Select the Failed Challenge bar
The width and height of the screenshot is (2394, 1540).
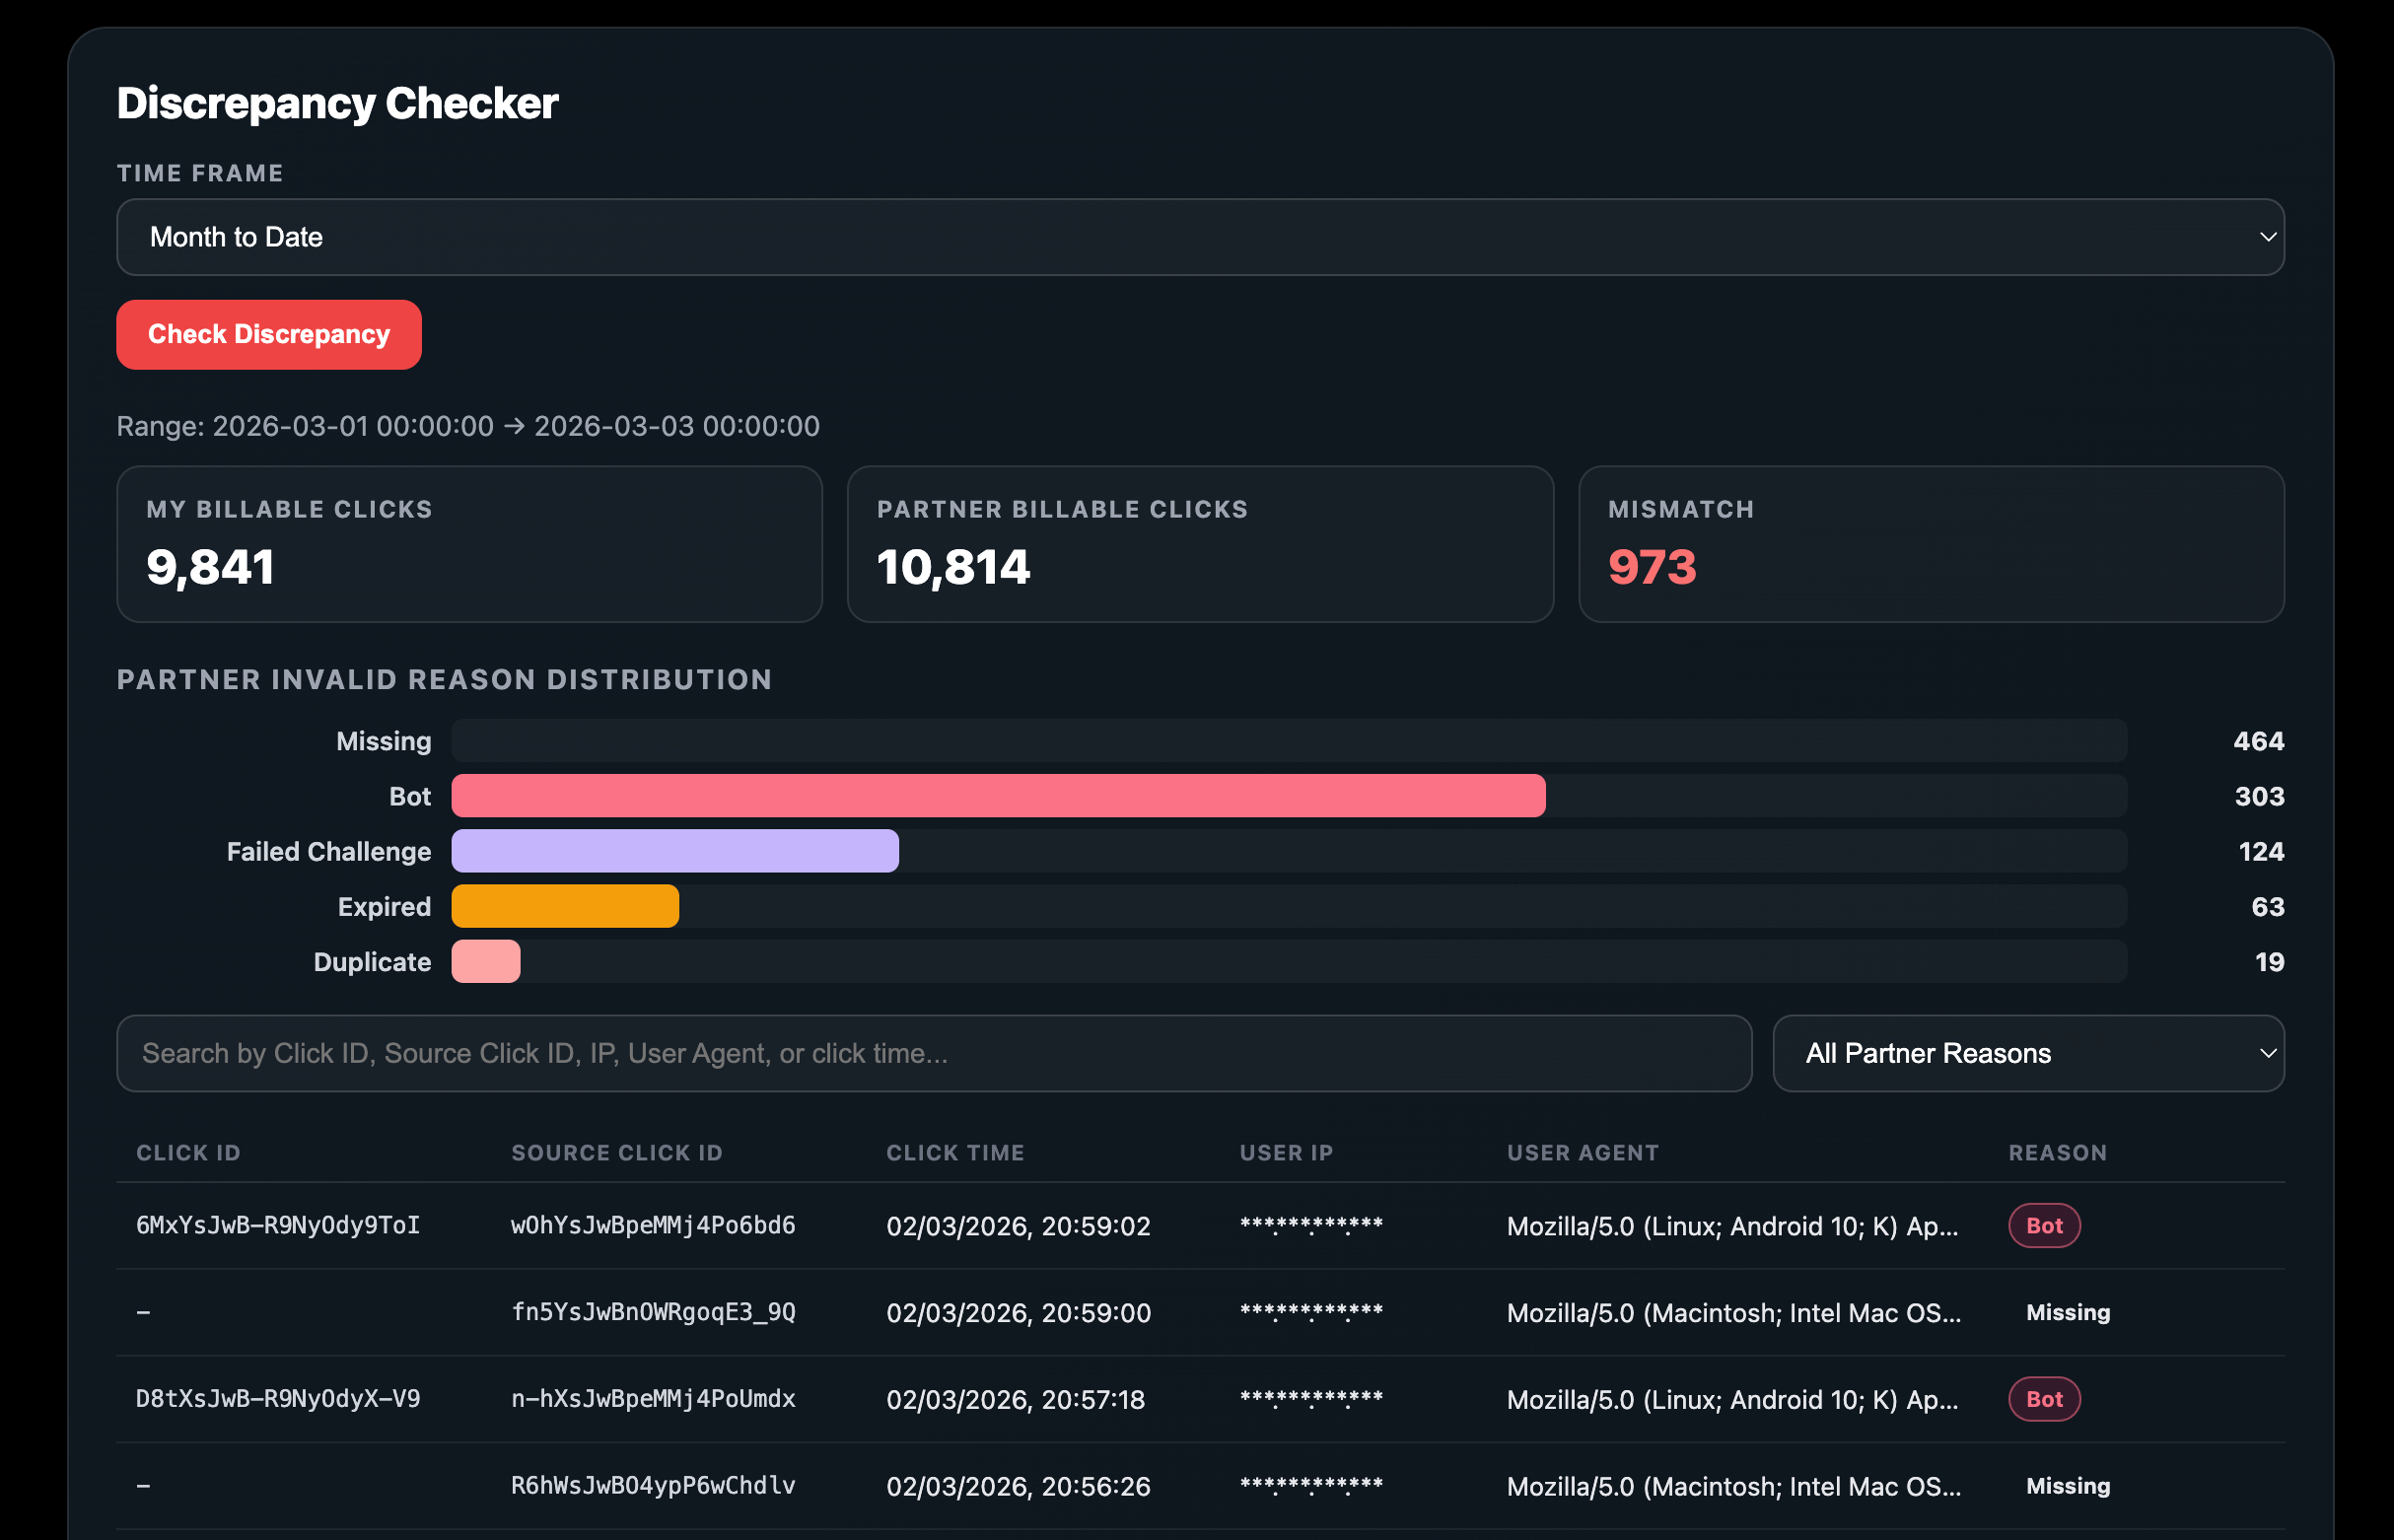(675, 851)
